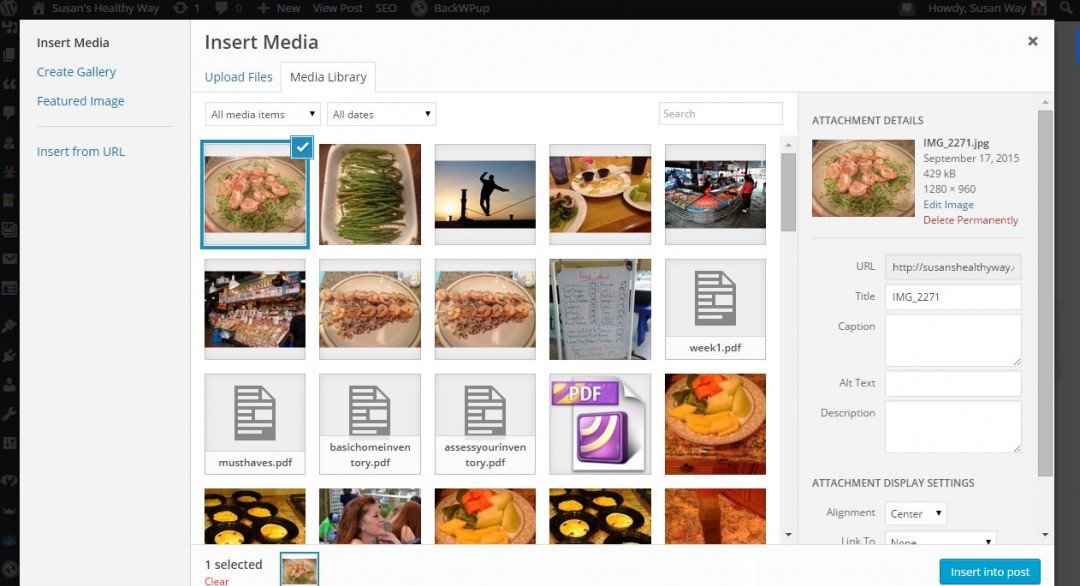The height and width of the screenshot is (586, 1080).
Task: Switch to the Upload Files tab
Action: [x=238, y=77]
